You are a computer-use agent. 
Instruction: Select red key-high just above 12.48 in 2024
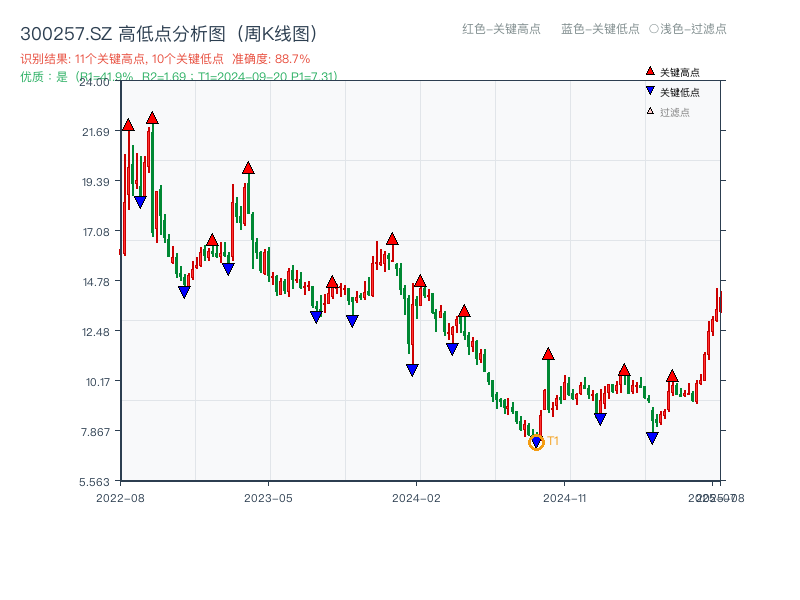(x=464, y=311)
